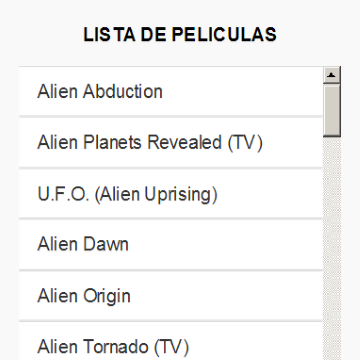Image resolution: width=360 pixels, height=360 pixels.
Task: Select the Alien Dawn movie item
Action: 171,244
